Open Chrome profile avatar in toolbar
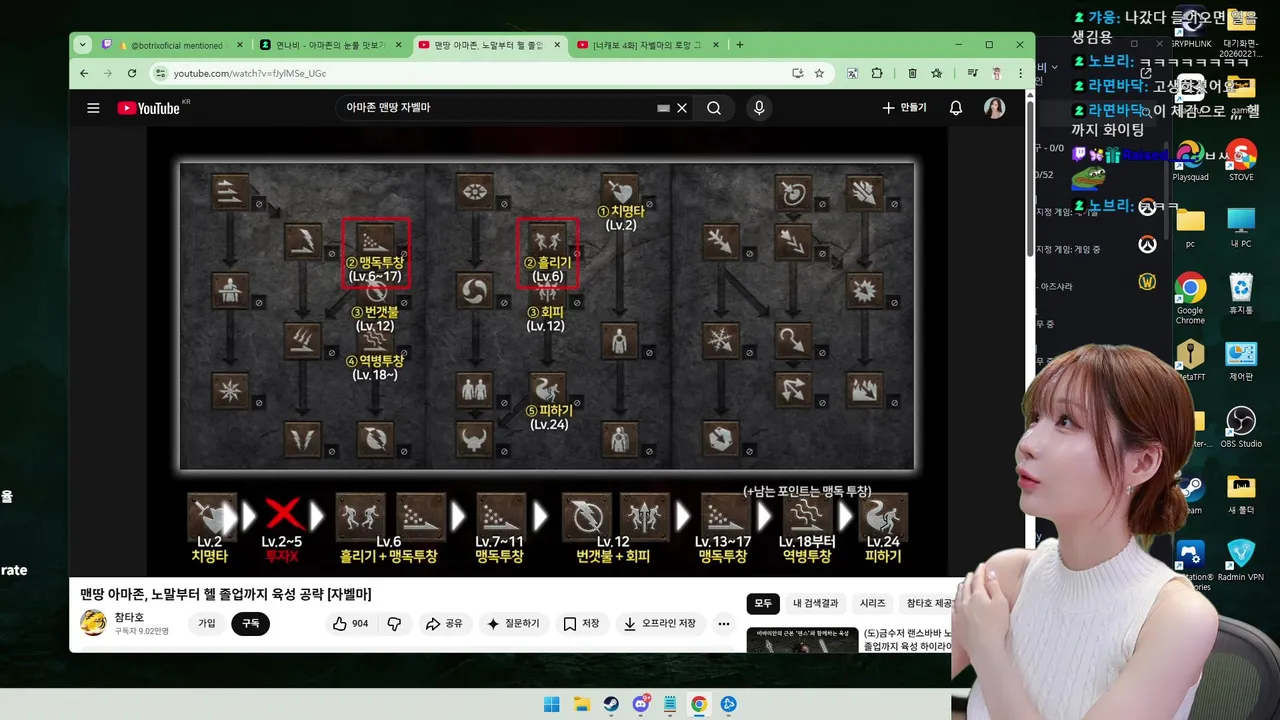 point(996,73)
